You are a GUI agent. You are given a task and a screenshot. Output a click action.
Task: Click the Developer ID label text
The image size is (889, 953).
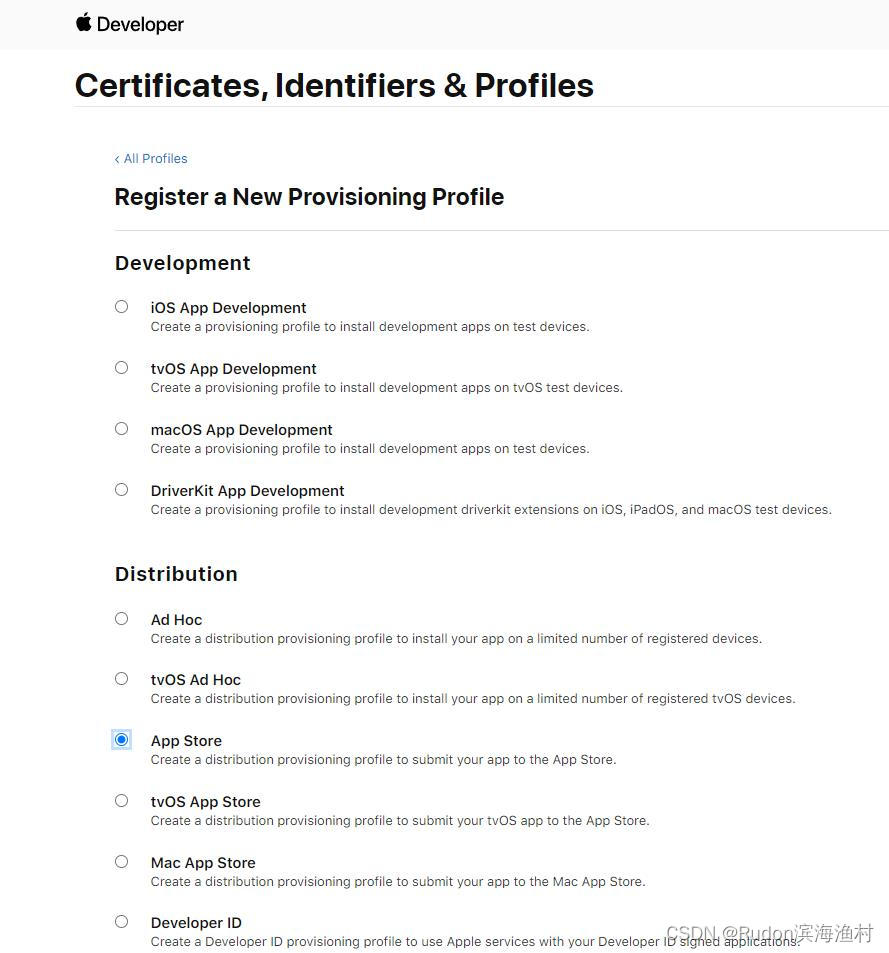coord(196,923)
